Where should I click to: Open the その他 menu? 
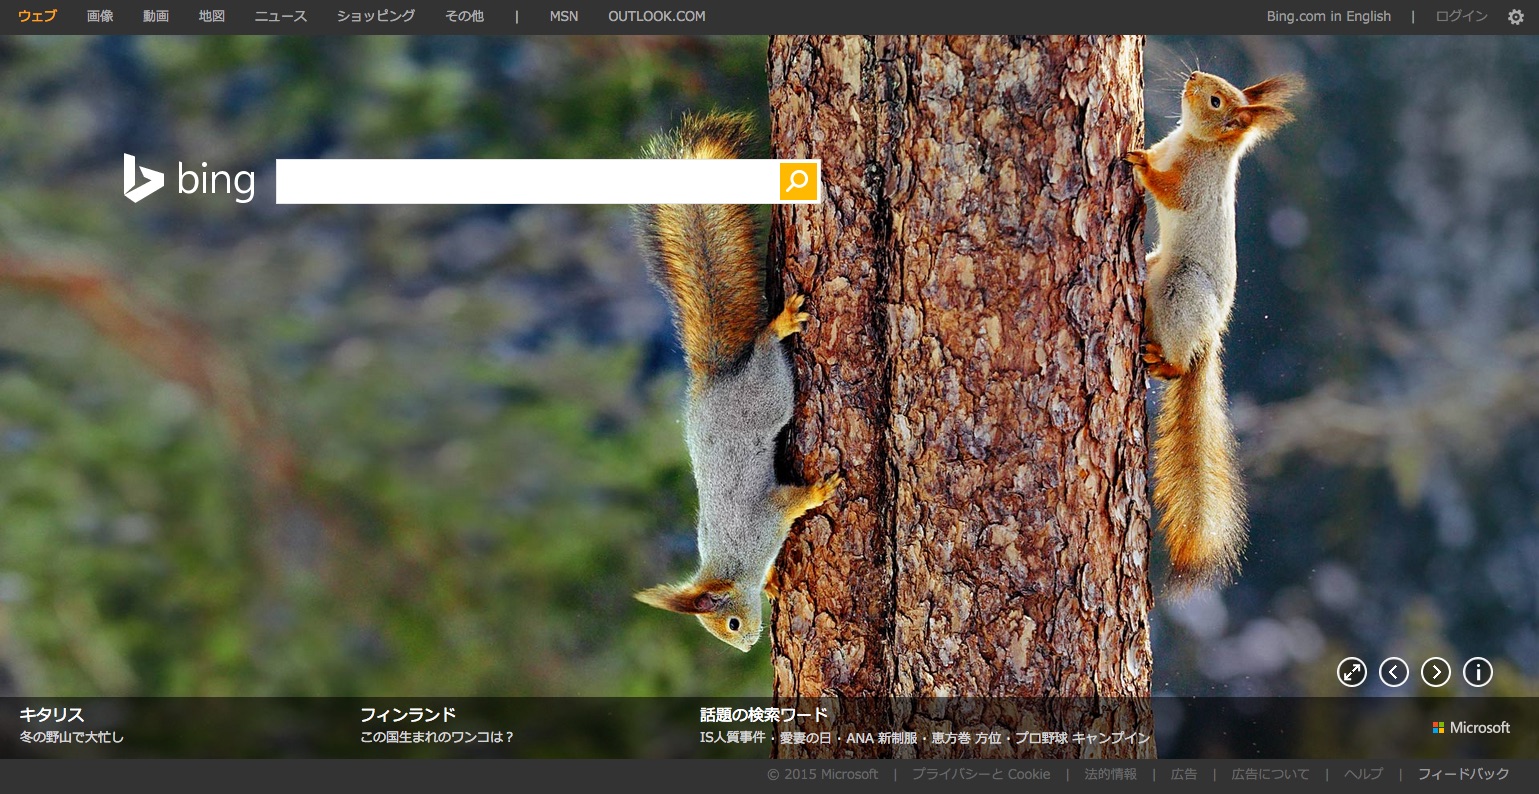pyautogui.click(x=464, y=17)
